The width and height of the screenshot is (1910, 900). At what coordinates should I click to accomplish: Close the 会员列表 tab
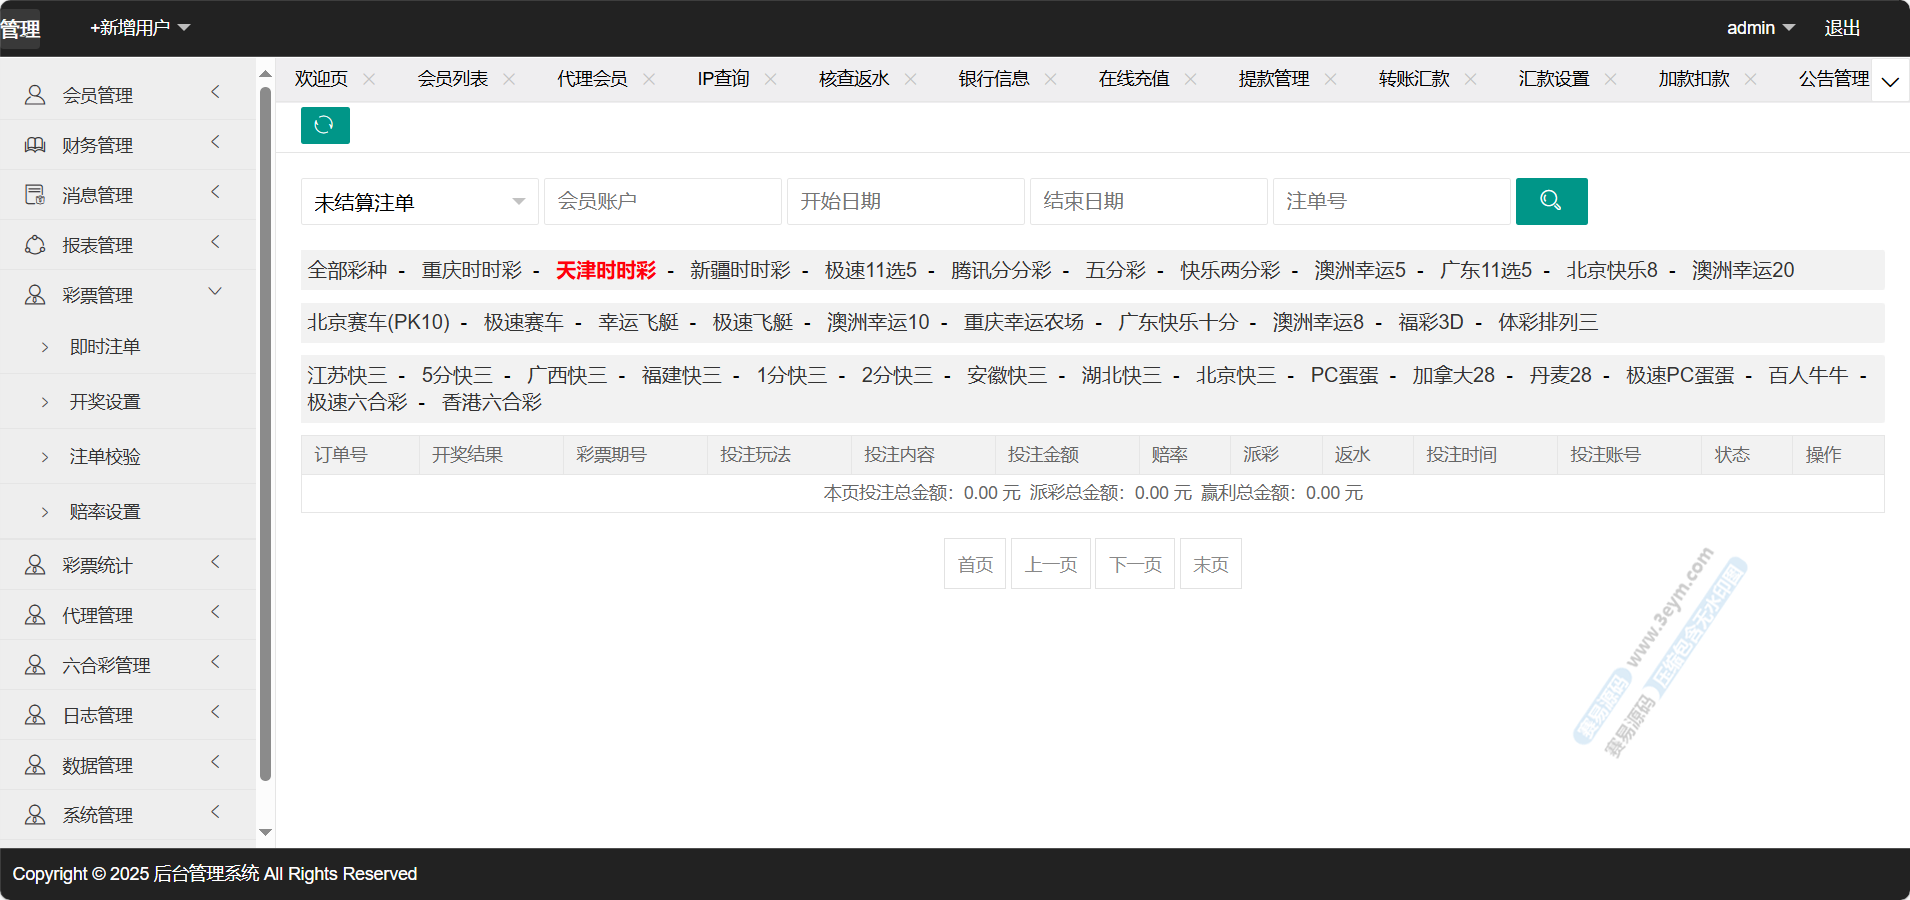[x=509, y=79]
